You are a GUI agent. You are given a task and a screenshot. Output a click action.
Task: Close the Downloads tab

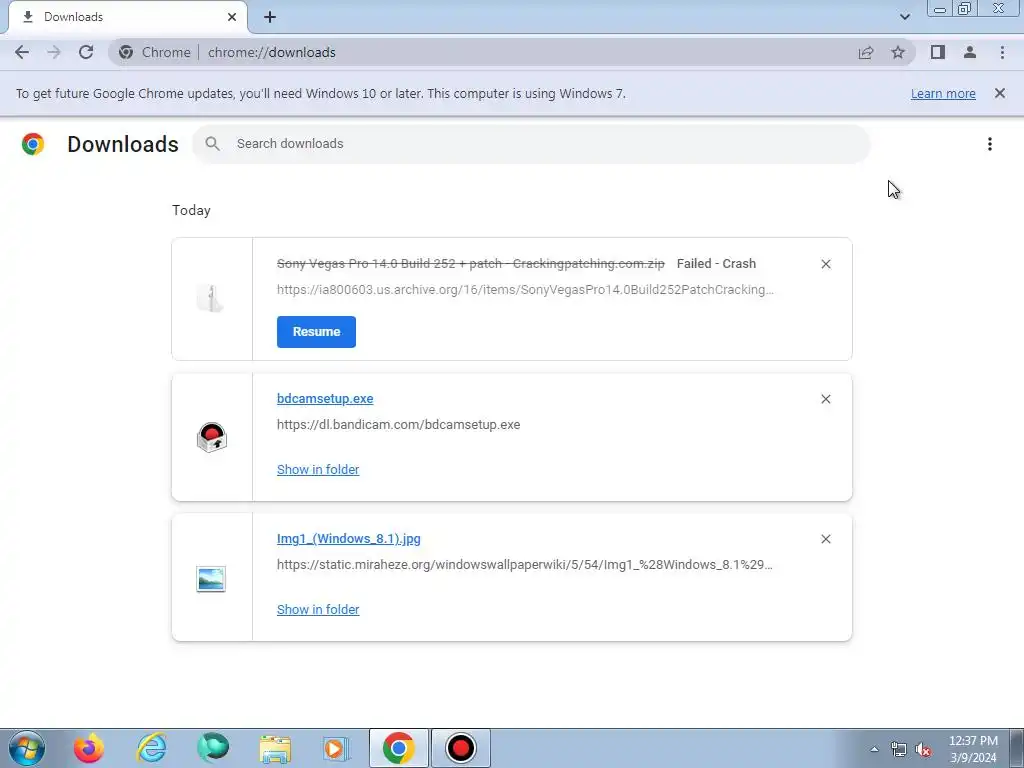coord(232,17)
